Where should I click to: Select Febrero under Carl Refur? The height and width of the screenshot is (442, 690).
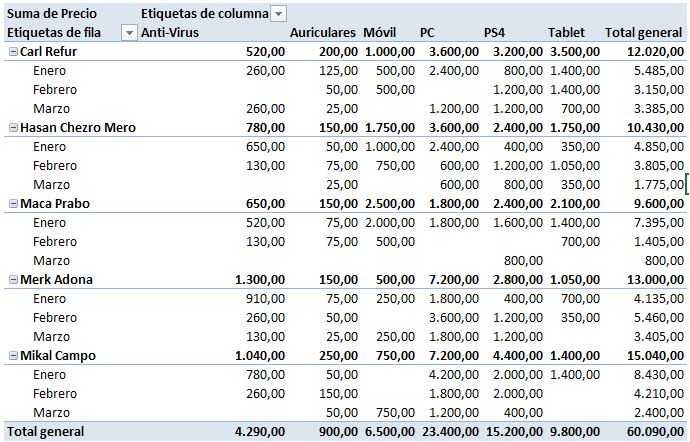click(55, 89)
